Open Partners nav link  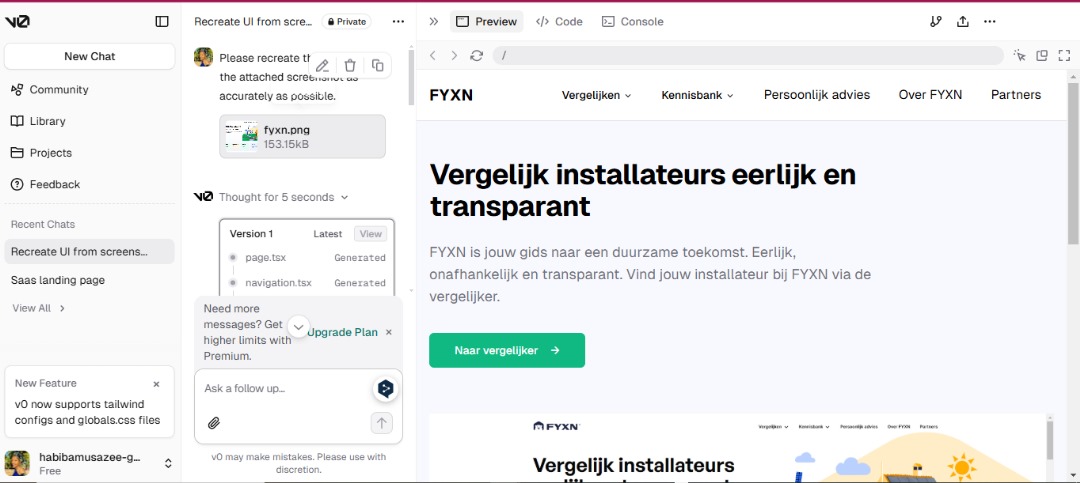tap(1016, 95)
